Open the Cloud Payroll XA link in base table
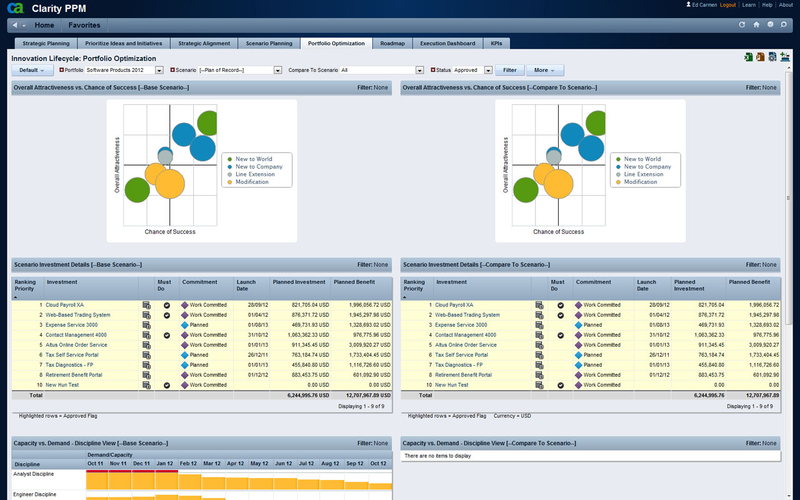The image size is (800, 500). coord(65,305)
